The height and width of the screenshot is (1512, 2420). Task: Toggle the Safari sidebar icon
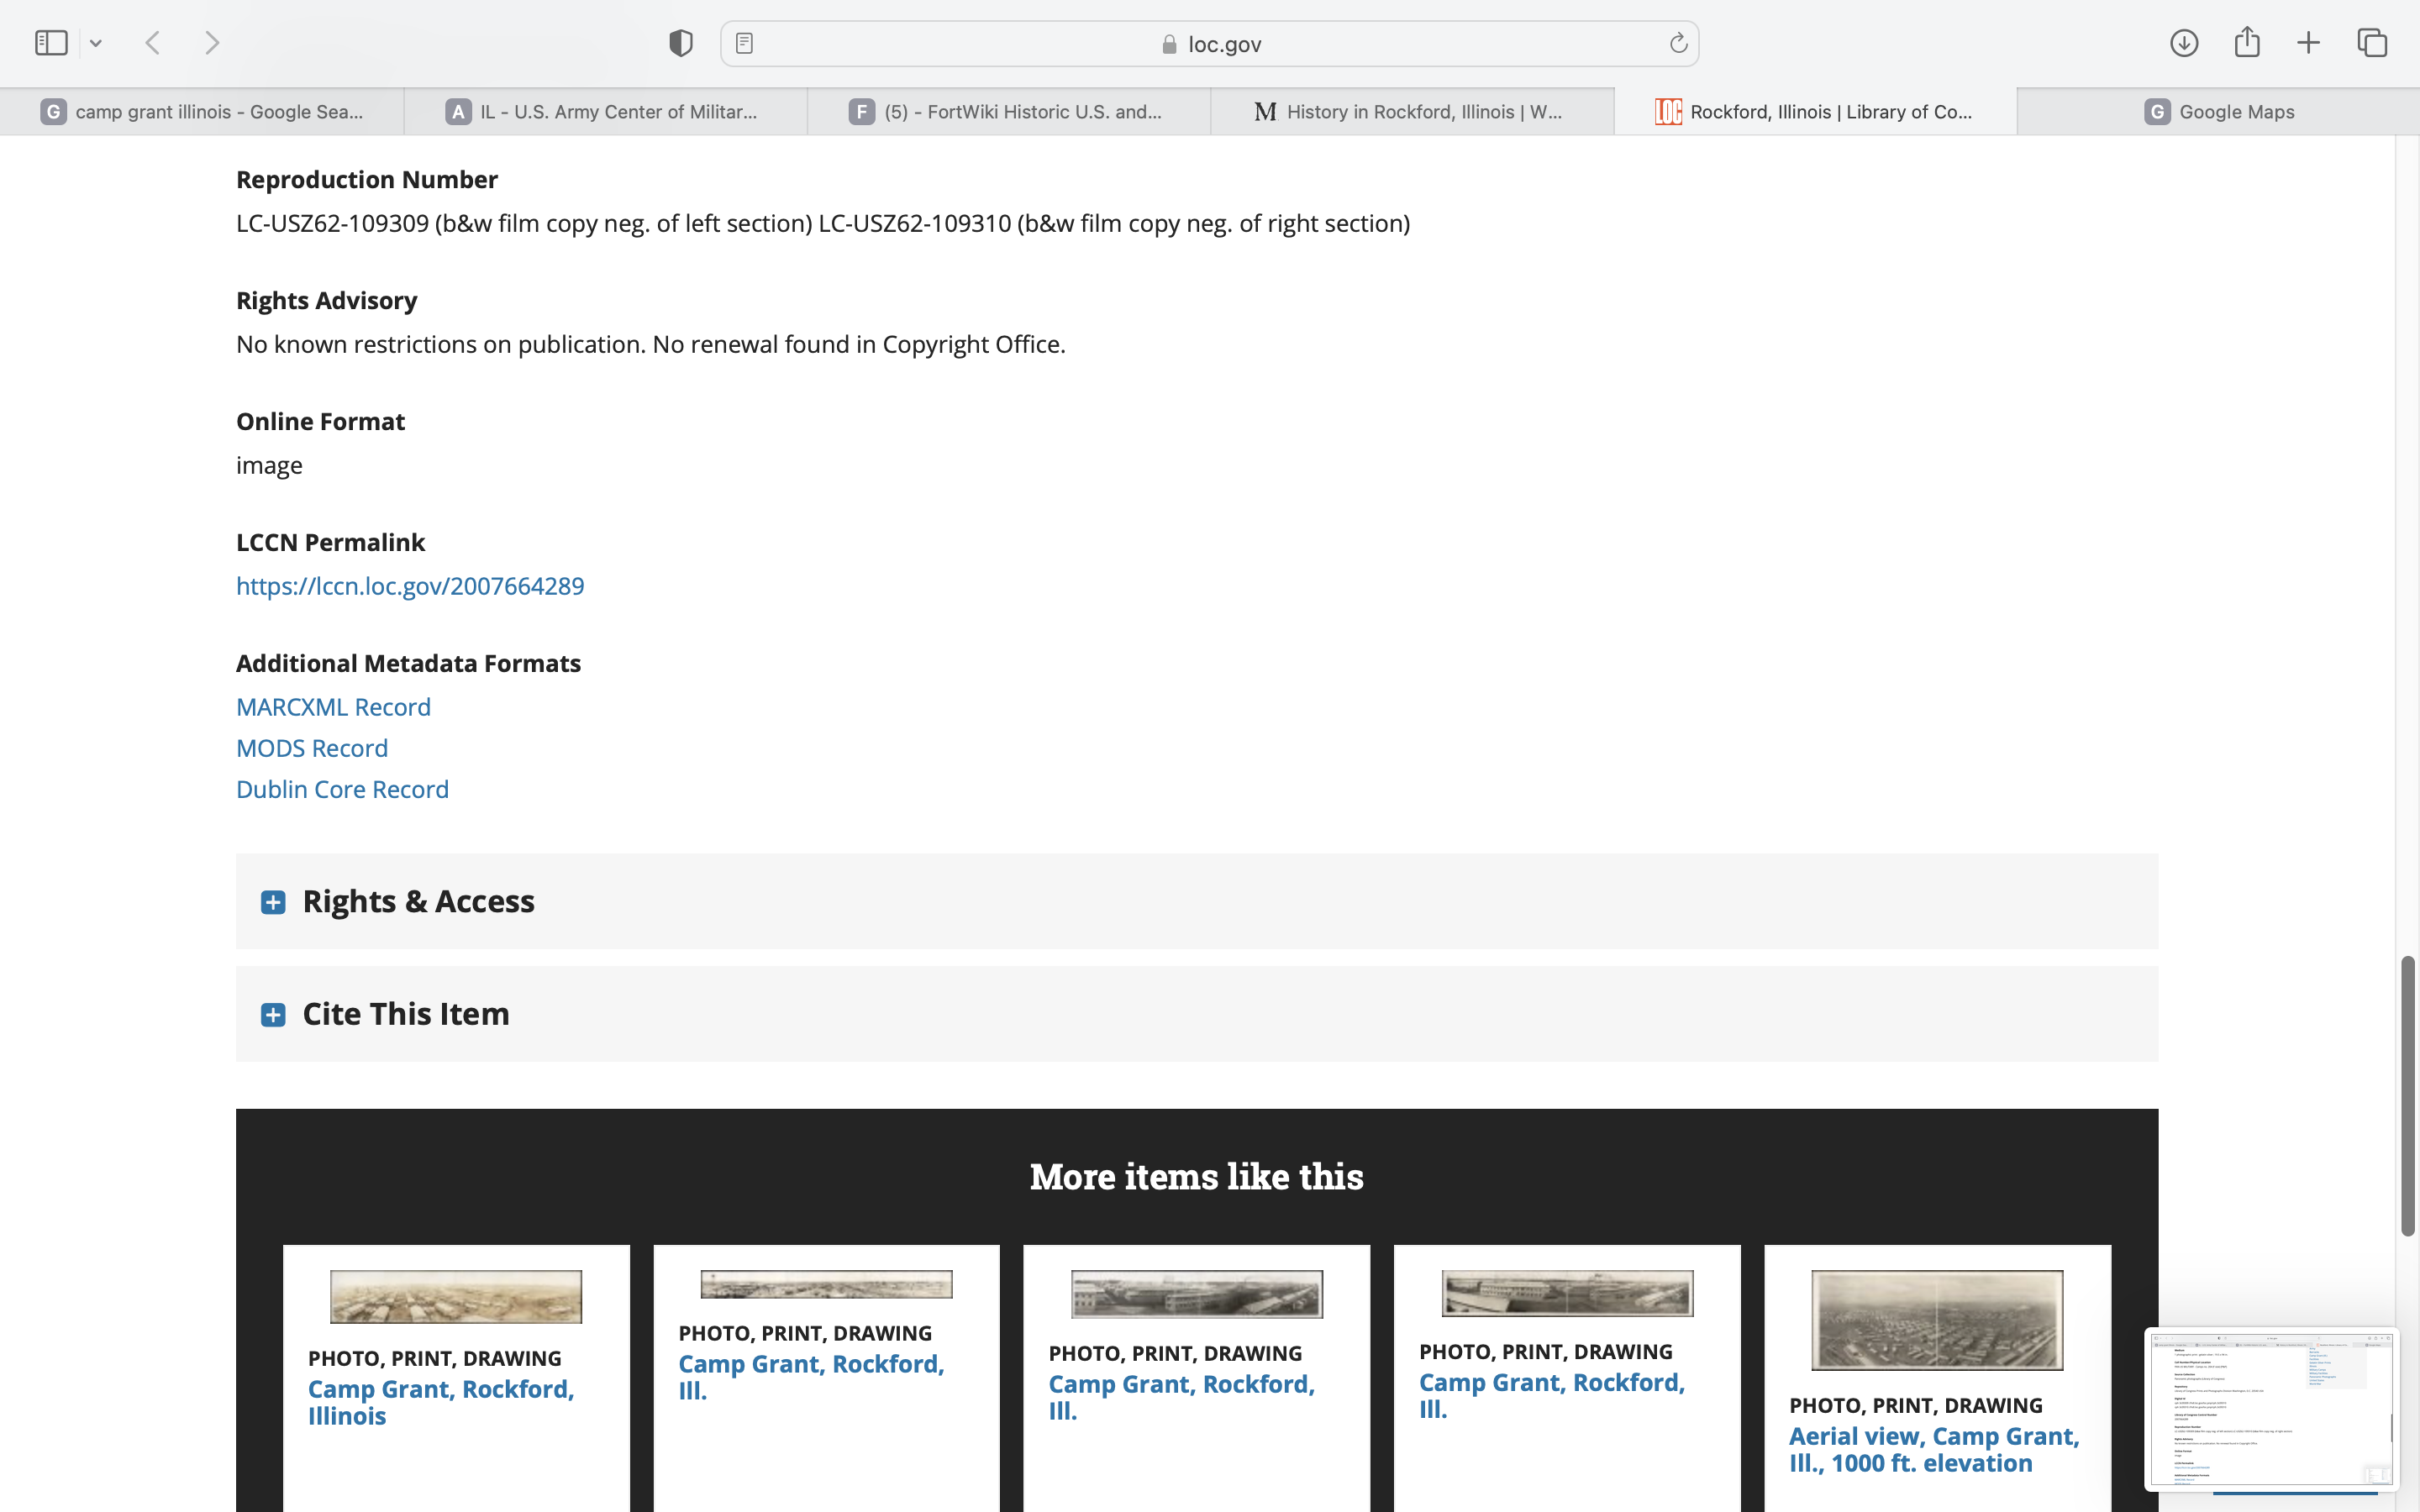coord(51,43)
